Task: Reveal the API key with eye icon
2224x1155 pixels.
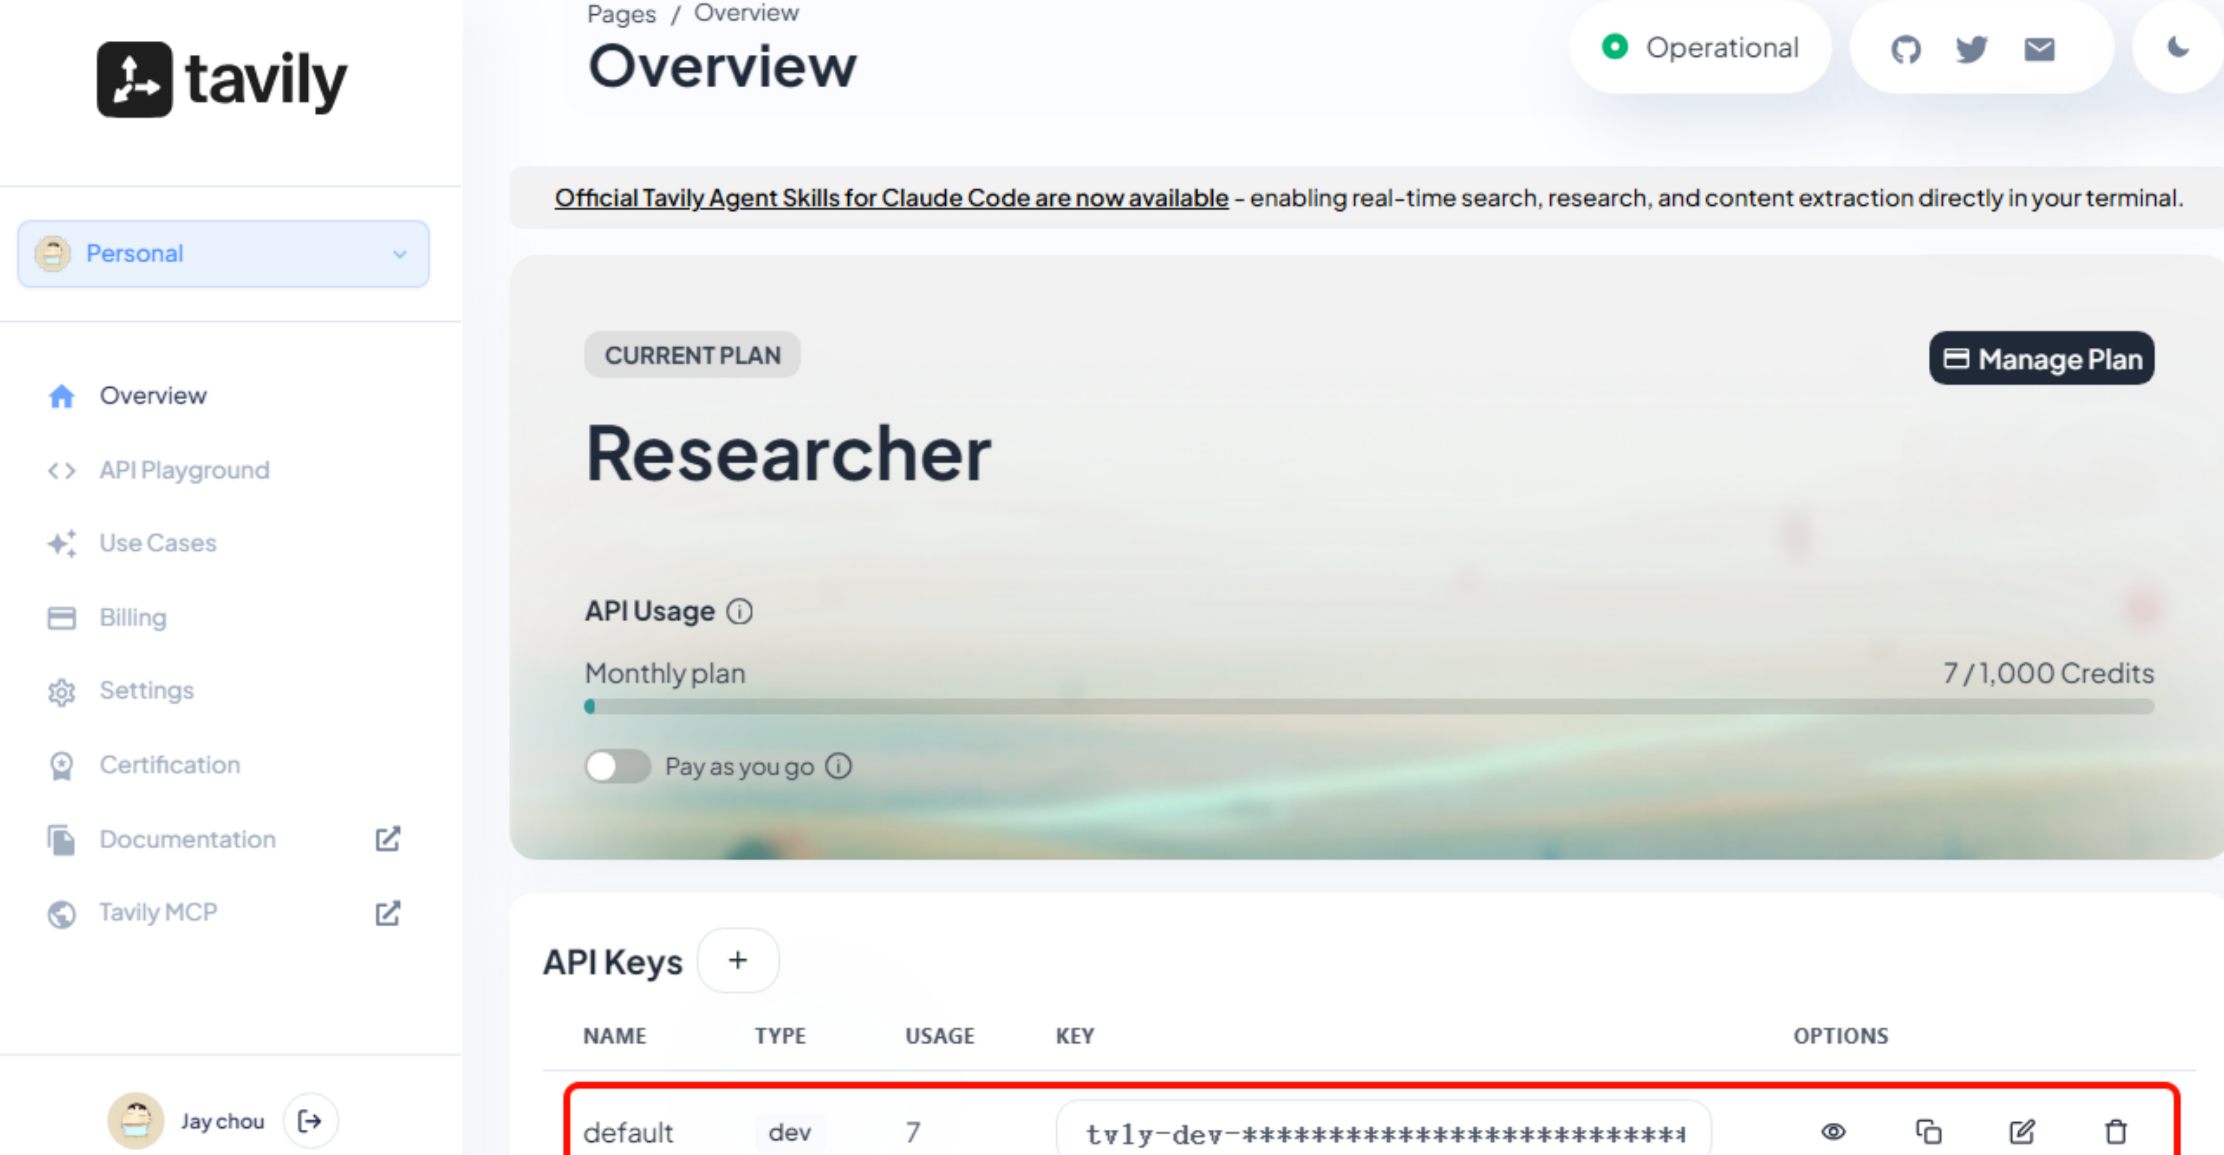Action: pos(1833,1131)
